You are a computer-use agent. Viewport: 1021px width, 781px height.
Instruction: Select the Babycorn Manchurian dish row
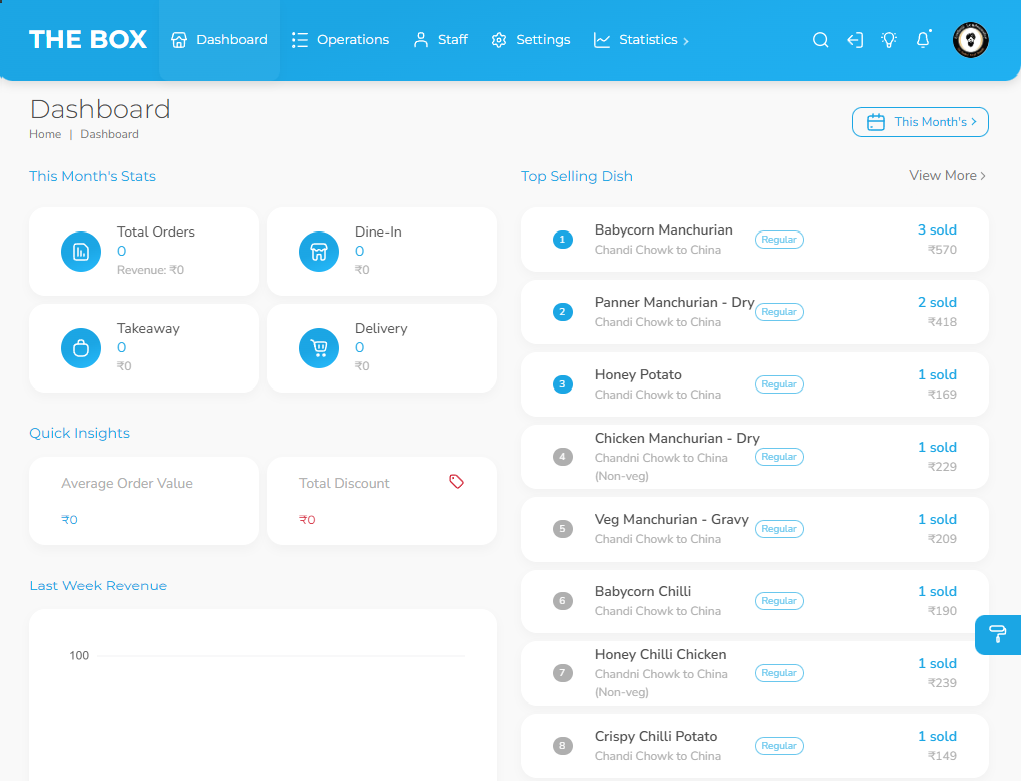pos(754,239)
